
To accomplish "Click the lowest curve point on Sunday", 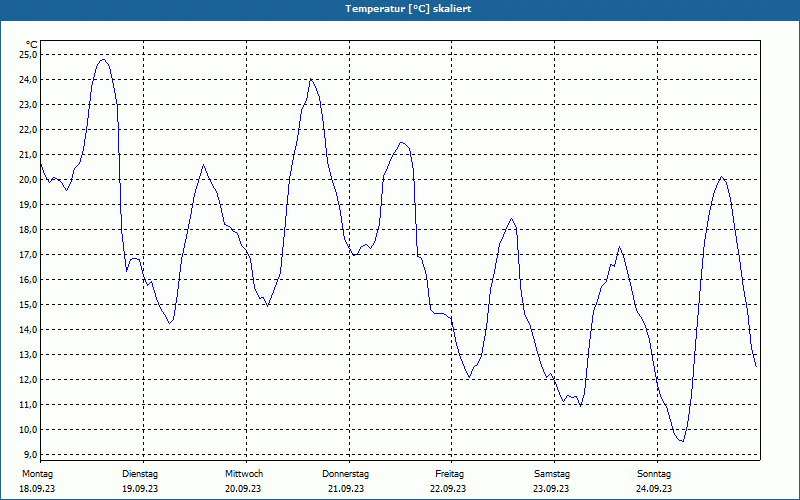I will [682, 441].
